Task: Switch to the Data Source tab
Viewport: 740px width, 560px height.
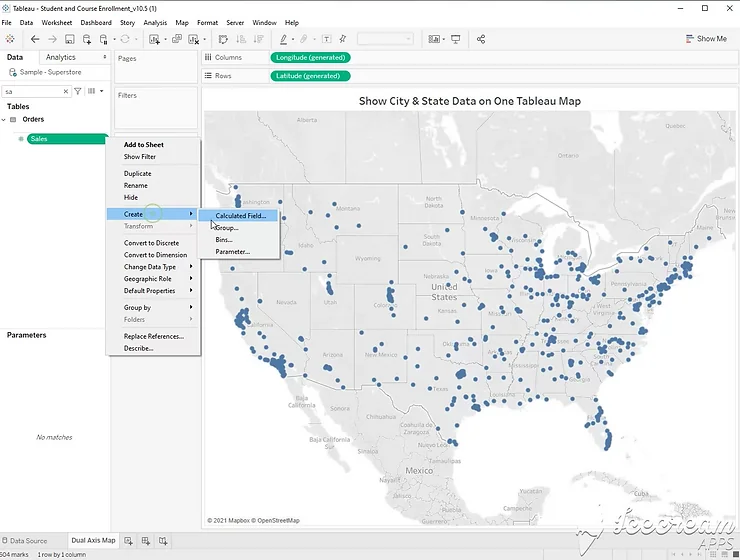Action: click(25, 541)
